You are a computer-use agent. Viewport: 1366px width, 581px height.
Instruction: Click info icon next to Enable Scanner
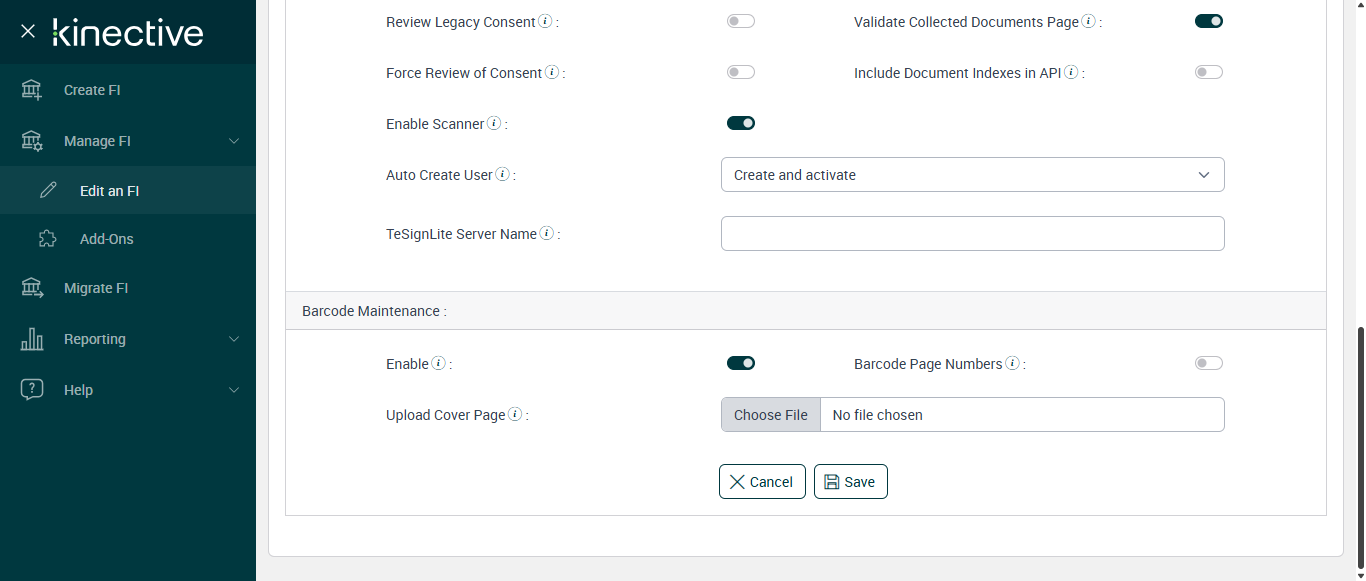click(494, 124)
